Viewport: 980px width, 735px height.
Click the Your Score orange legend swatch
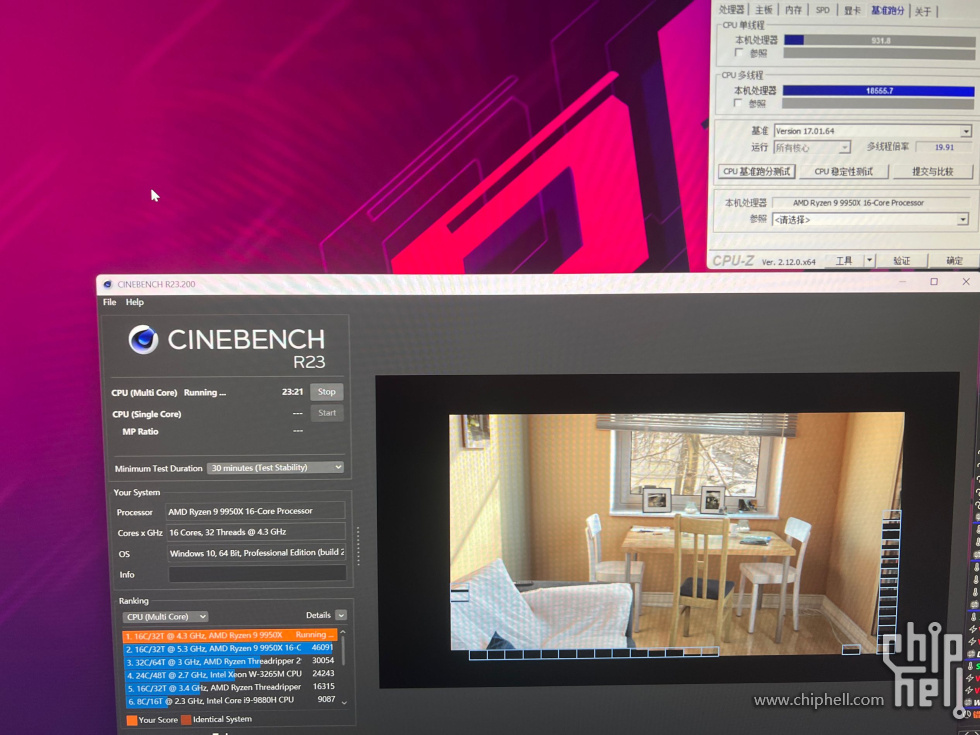tap(131, 720)
